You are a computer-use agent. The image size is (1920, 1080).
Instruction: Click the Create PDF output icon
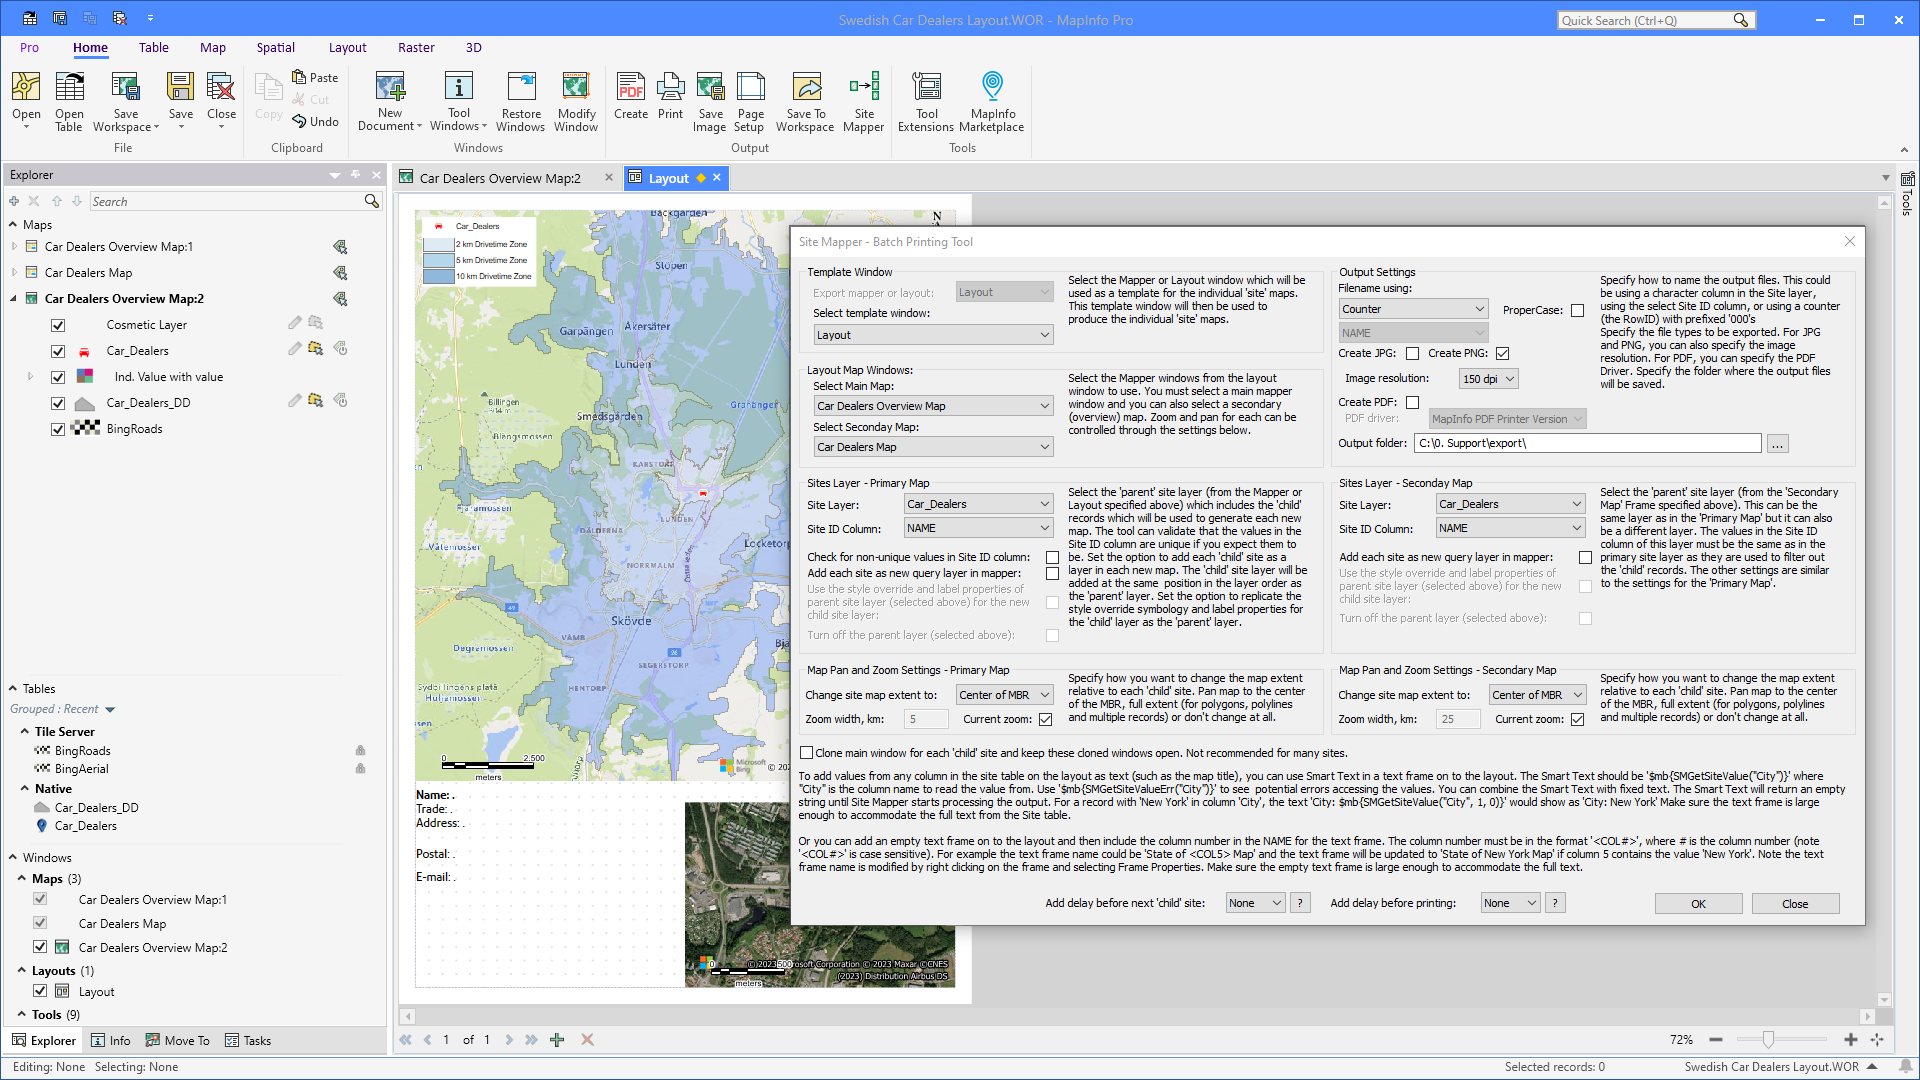pyautogui.click(x=630, y=100)
